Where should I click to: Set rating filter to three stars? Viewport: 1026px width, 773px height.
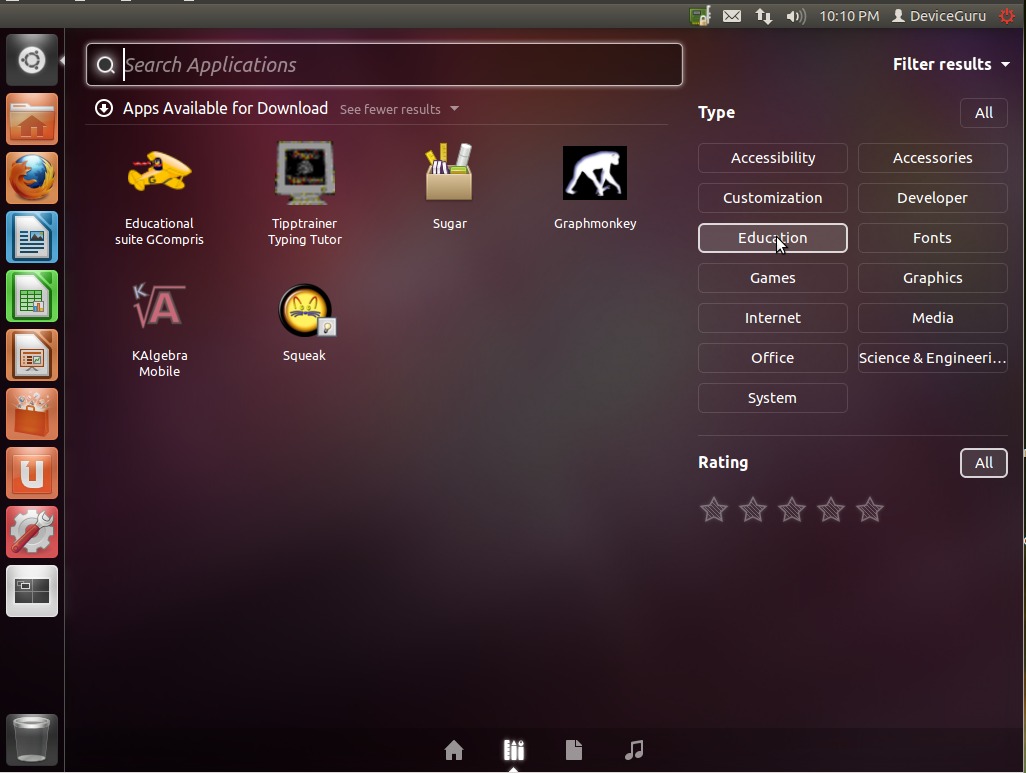tap(792, 509)
